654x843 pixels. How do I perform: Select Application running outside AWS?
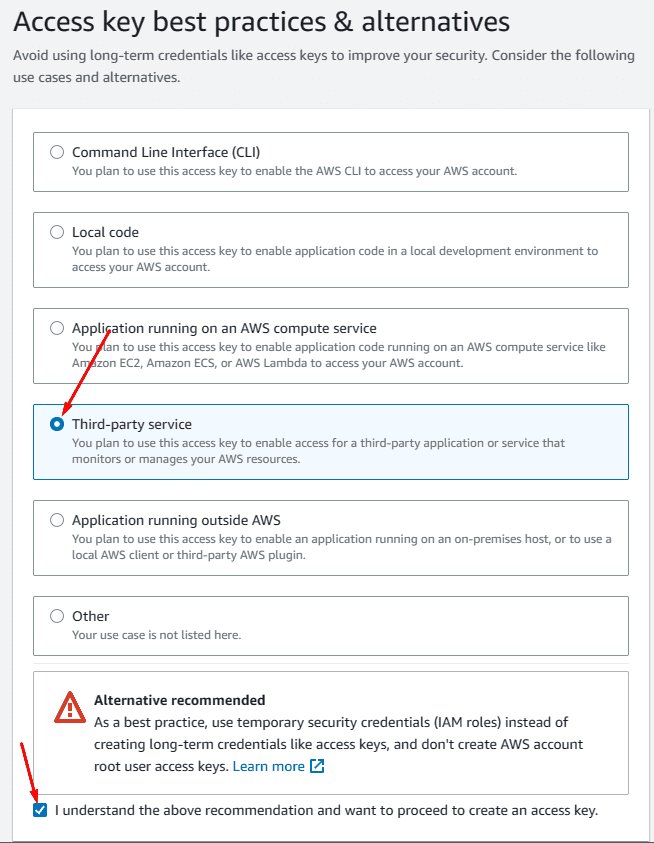click(x=57, y=519)
